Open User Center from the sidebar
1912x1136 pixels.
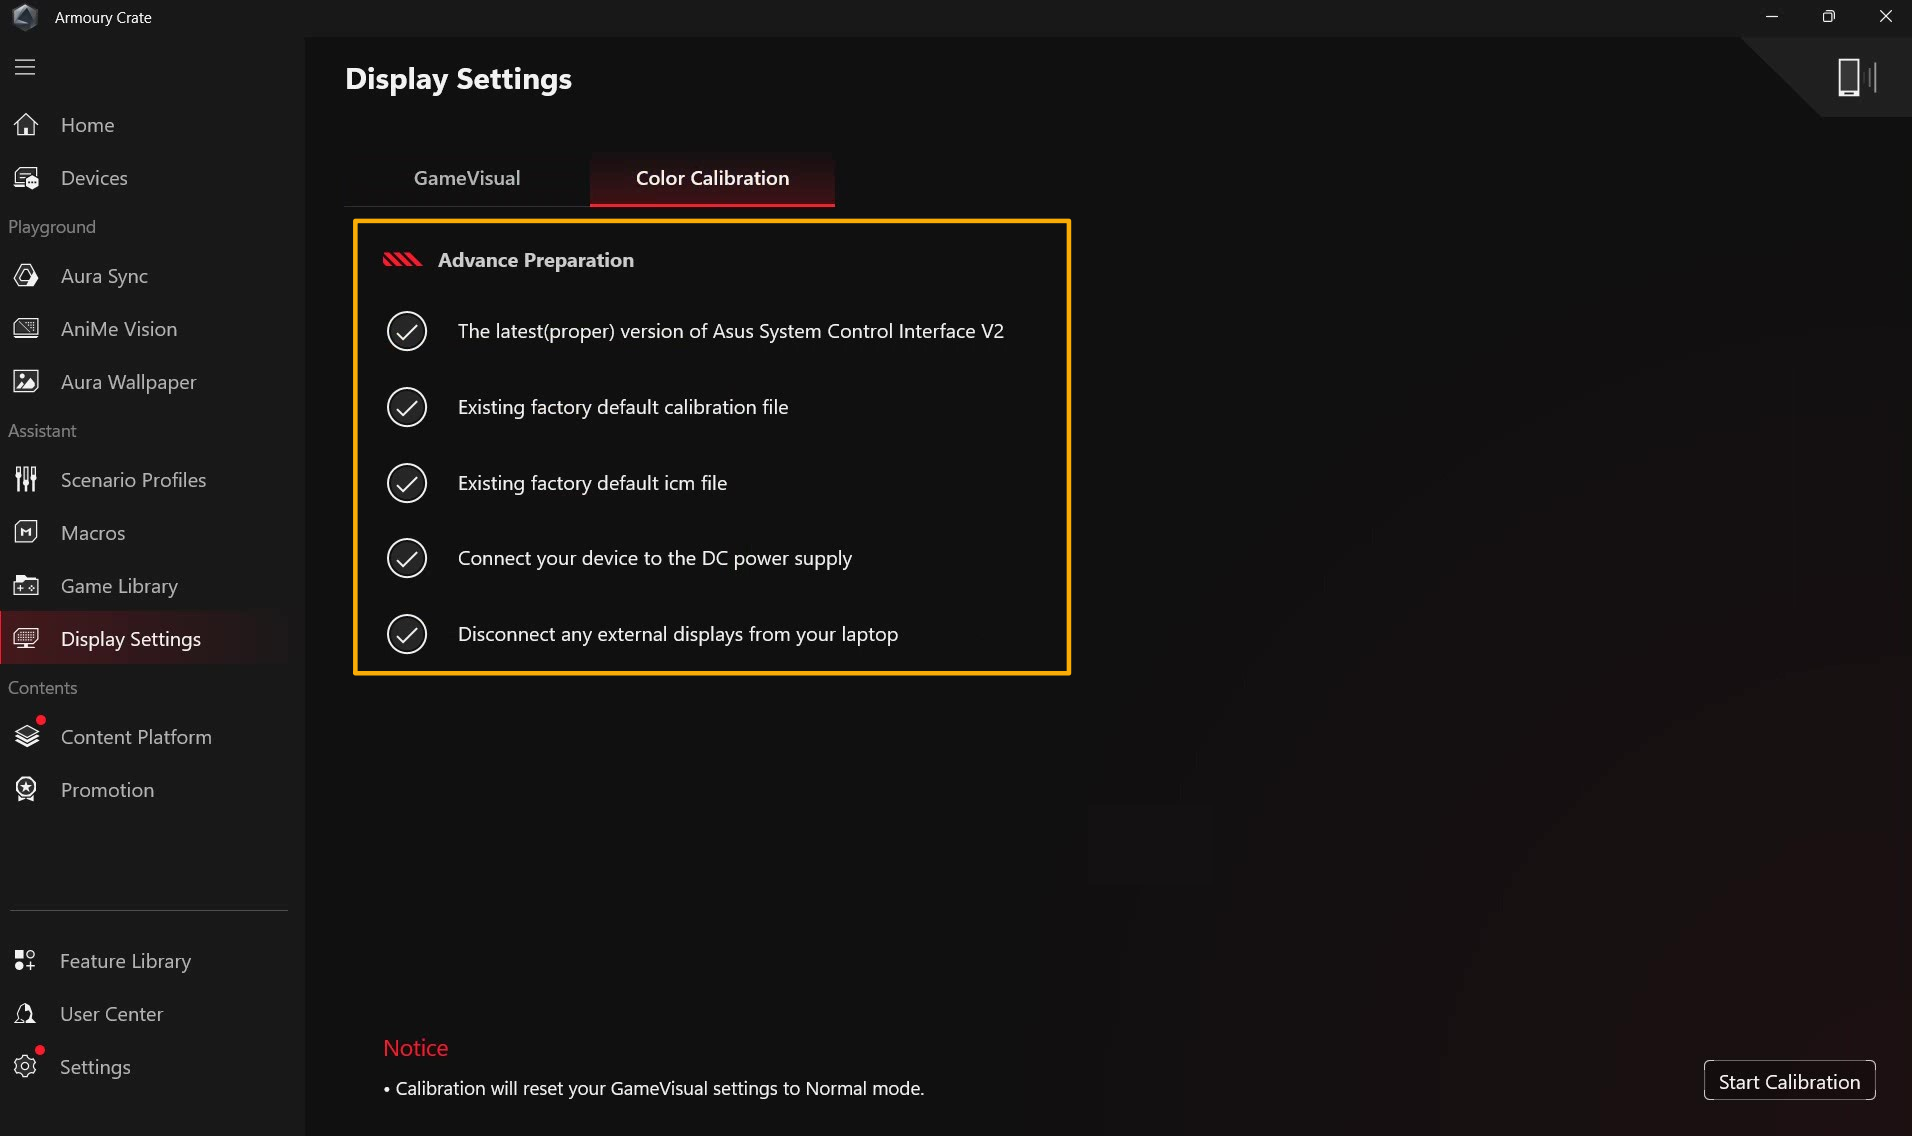[x=111, y=1014]
